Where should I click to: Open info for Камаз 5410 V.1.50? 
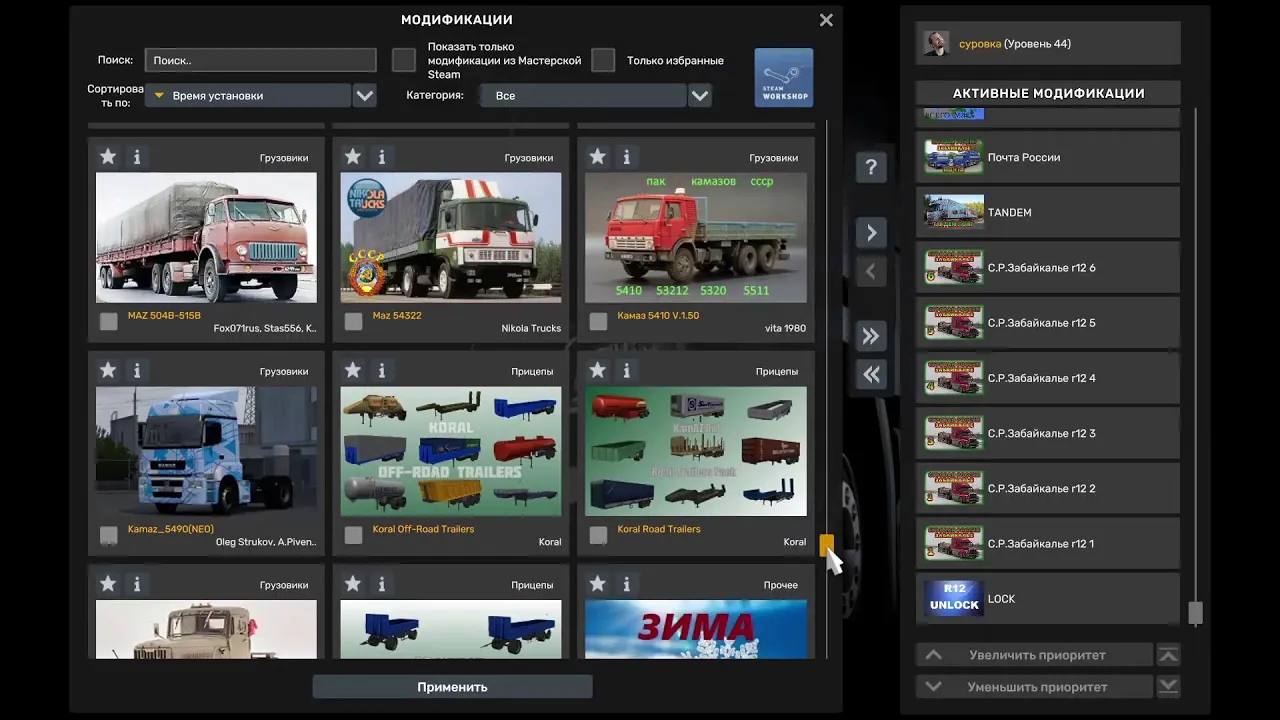pyautogui.click(x=626, y=157)
